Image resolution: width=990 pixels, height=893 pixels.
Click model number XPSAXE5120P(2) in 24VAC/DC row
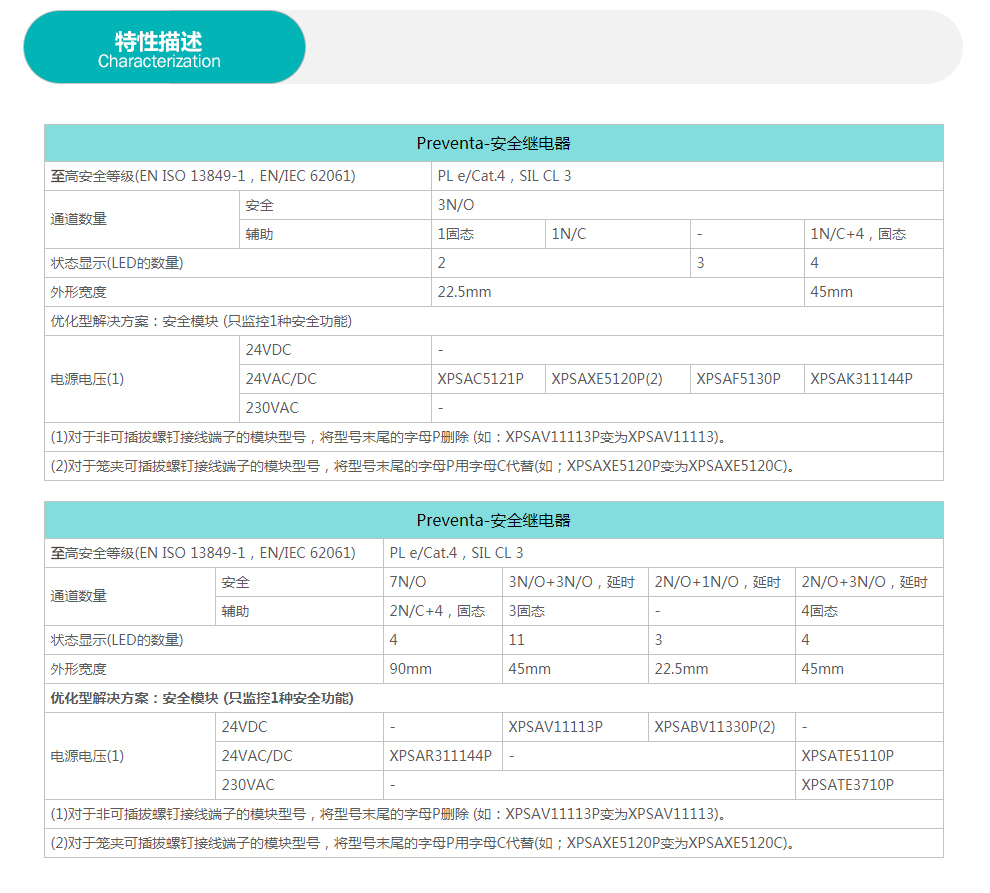click(x=607, y=379)
